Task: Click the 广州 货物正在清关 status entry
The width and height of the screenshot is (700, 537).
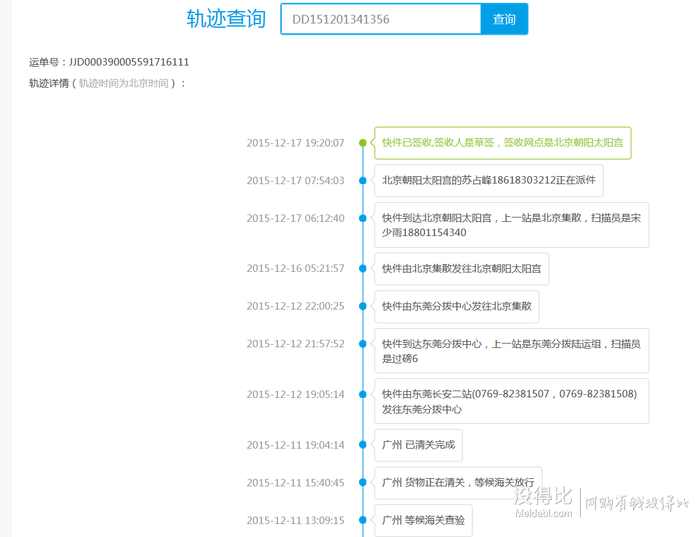Action: [x=458, y=483]
